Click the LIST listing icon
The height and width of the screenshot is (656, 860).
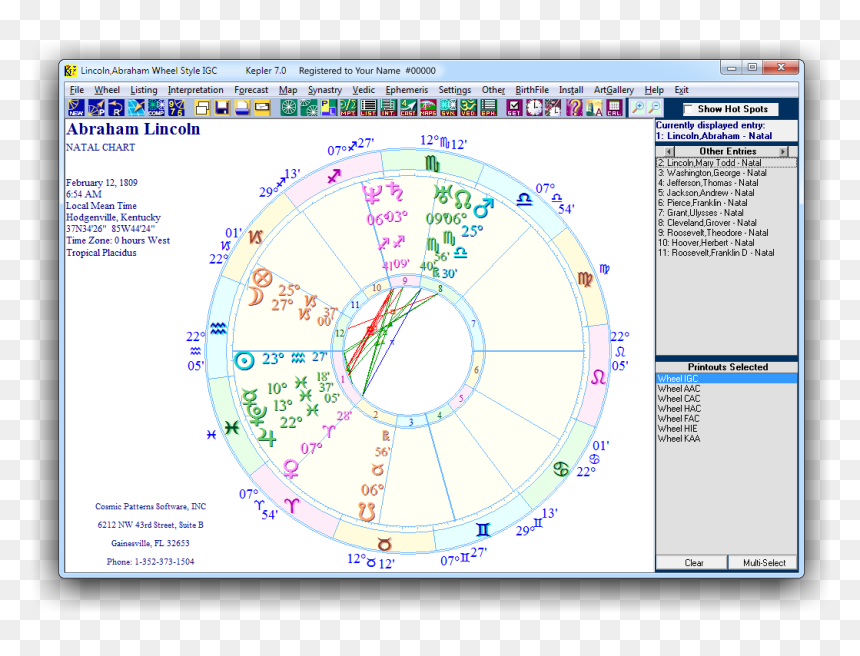coord(369,108)
